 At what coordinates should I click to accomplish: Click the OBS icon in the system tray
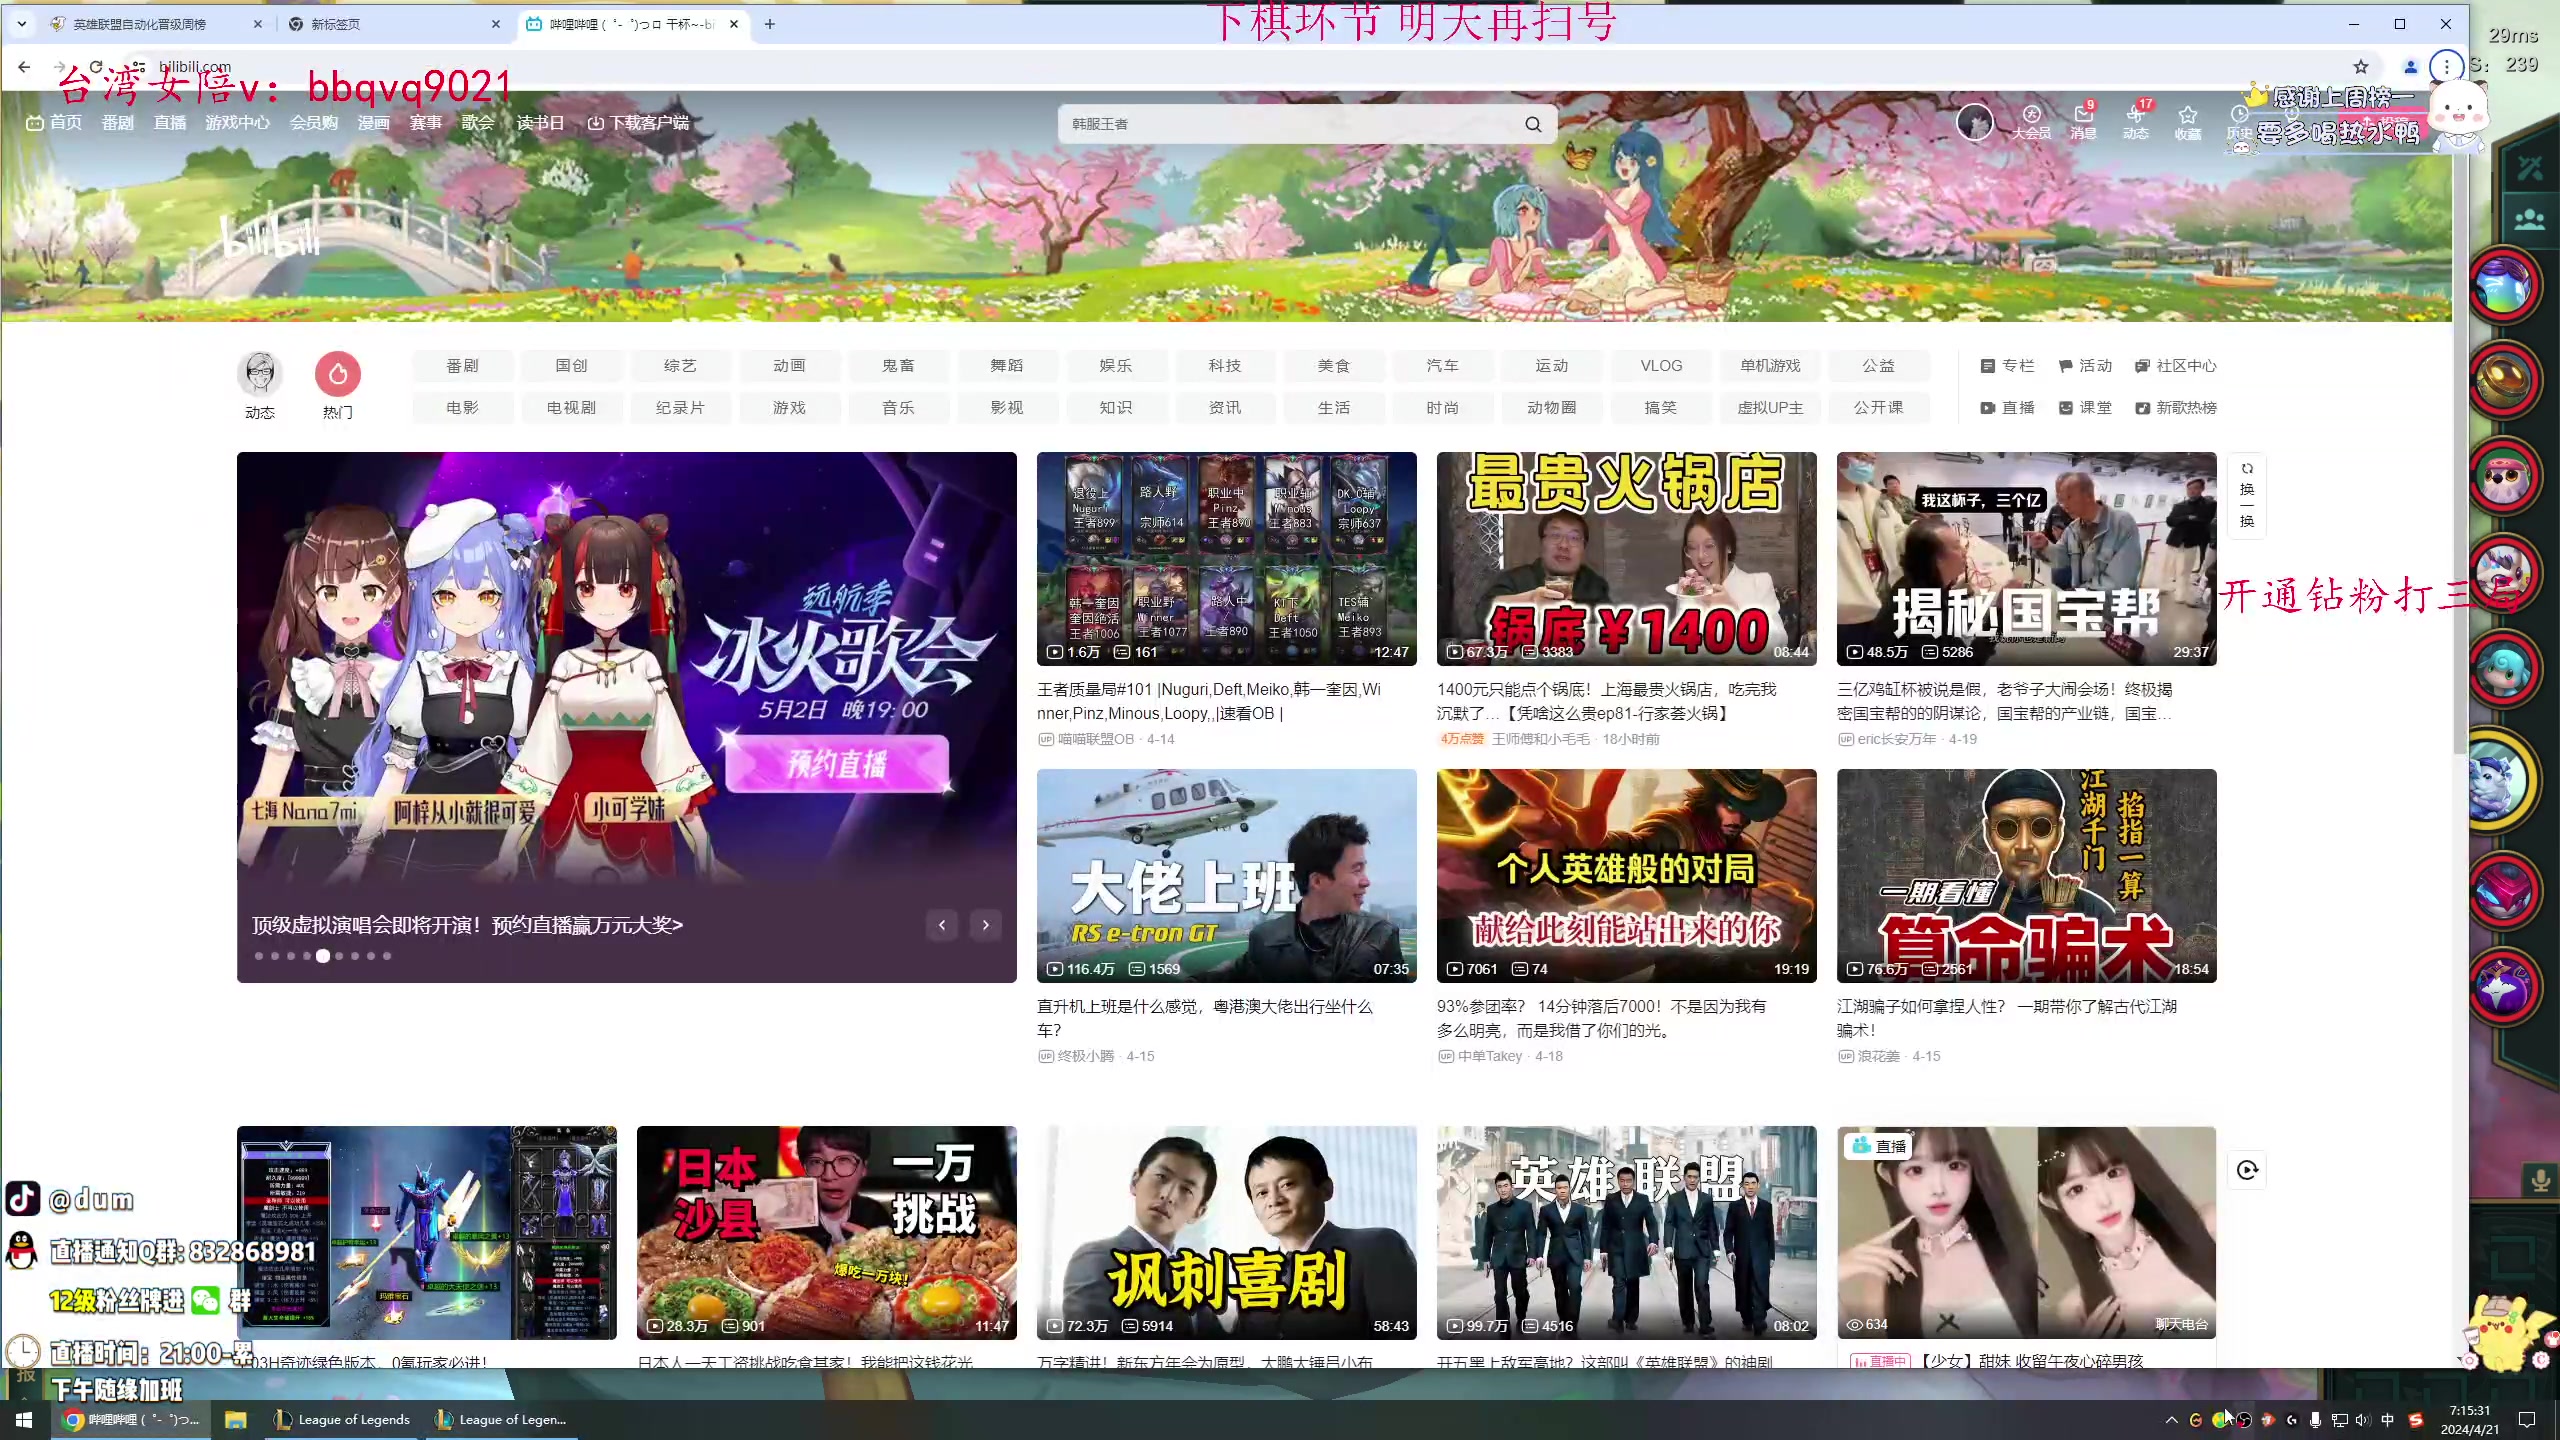2245,1420
